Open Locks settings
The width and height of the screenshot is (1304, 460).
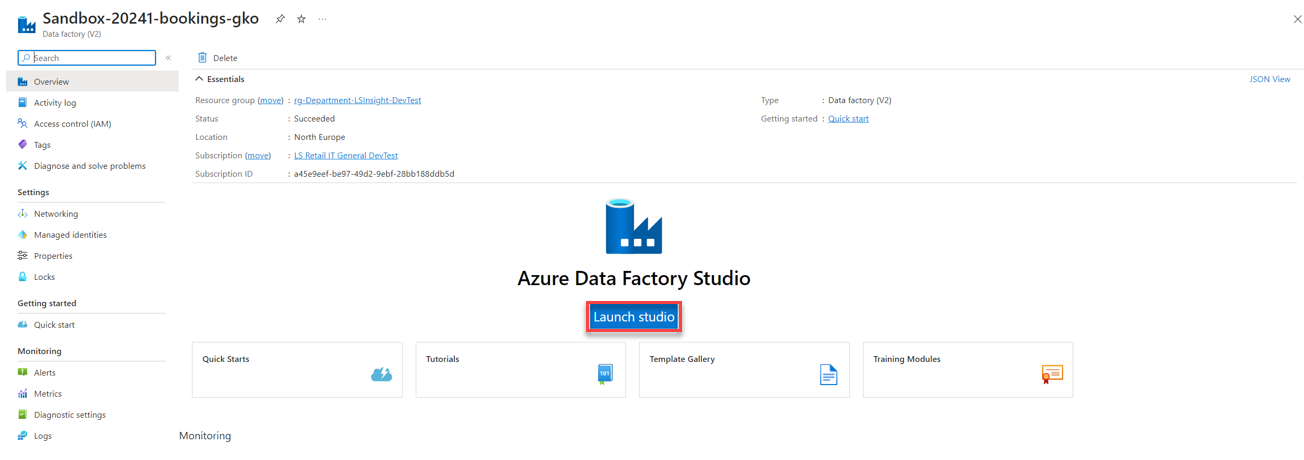44,277
